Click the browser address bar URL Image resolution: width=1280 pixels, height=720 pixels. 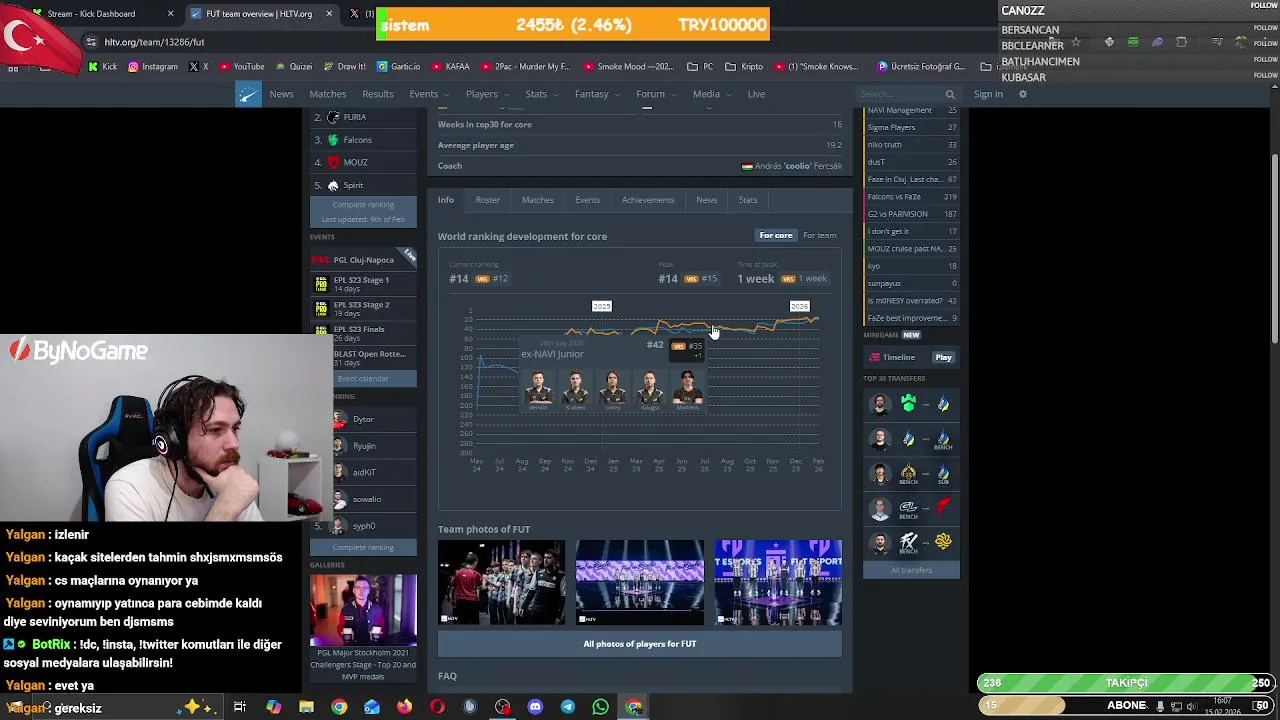(x=155, y=42)
